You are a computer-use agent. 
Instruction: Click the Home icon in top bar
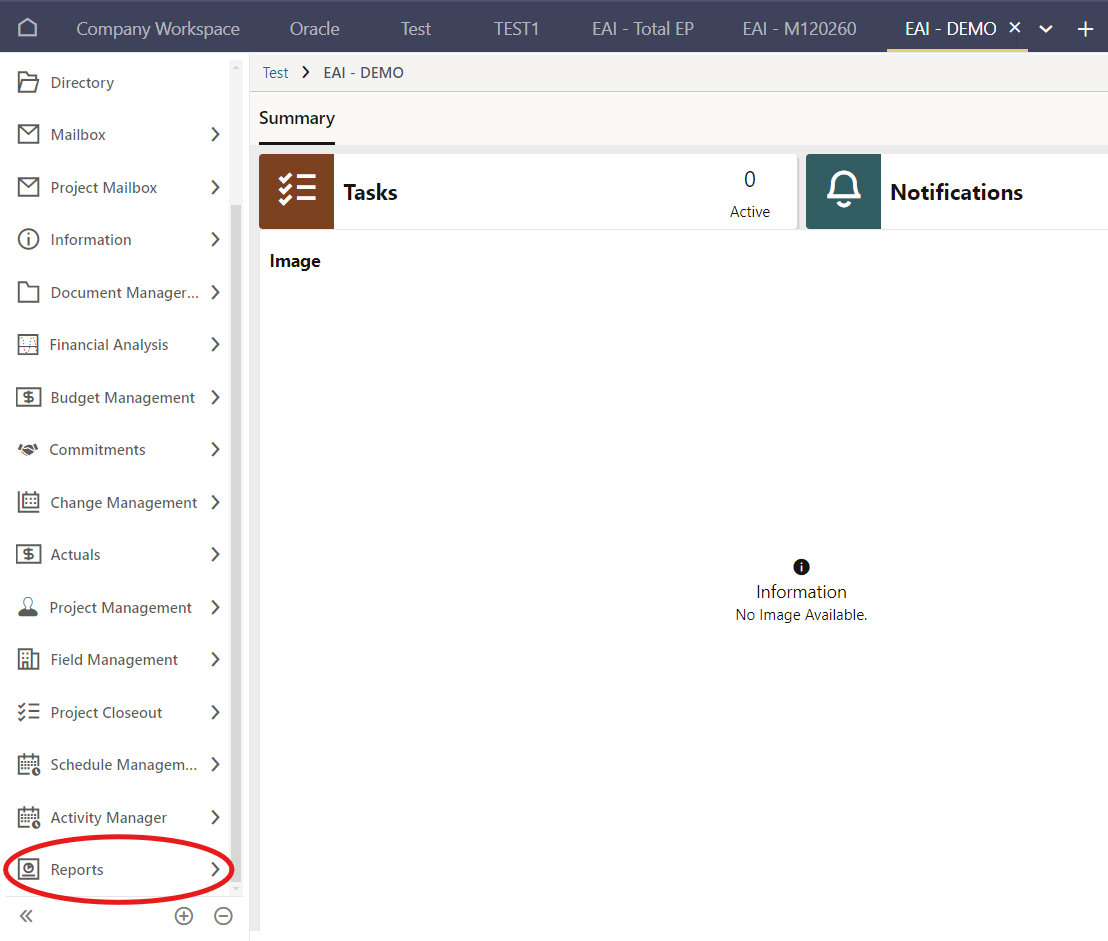click(x=28, y=28)
